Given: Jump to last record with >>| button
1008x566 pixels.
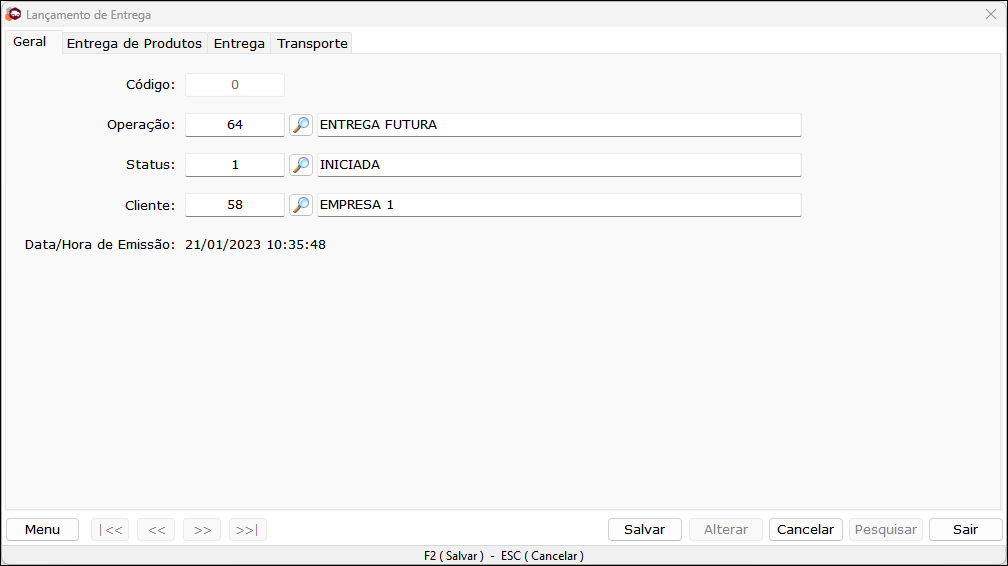Looking at the screenshot, I should click(248, 529).
